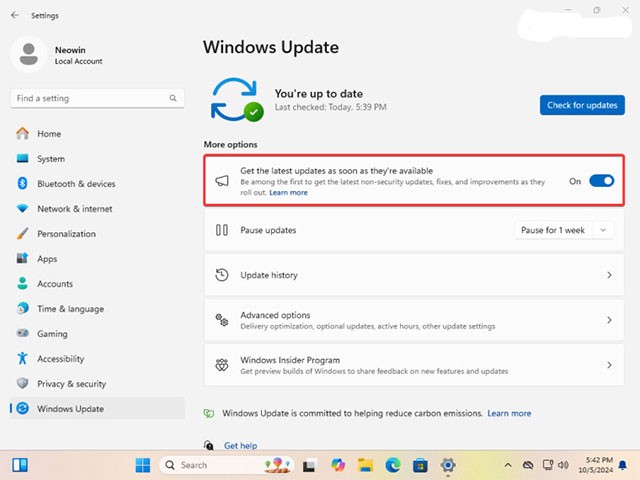This screenshot has height=480, width=640.
Task: Click the search magnifier in Find a setting
Action: pyautogui.click(x=173, y=98)
